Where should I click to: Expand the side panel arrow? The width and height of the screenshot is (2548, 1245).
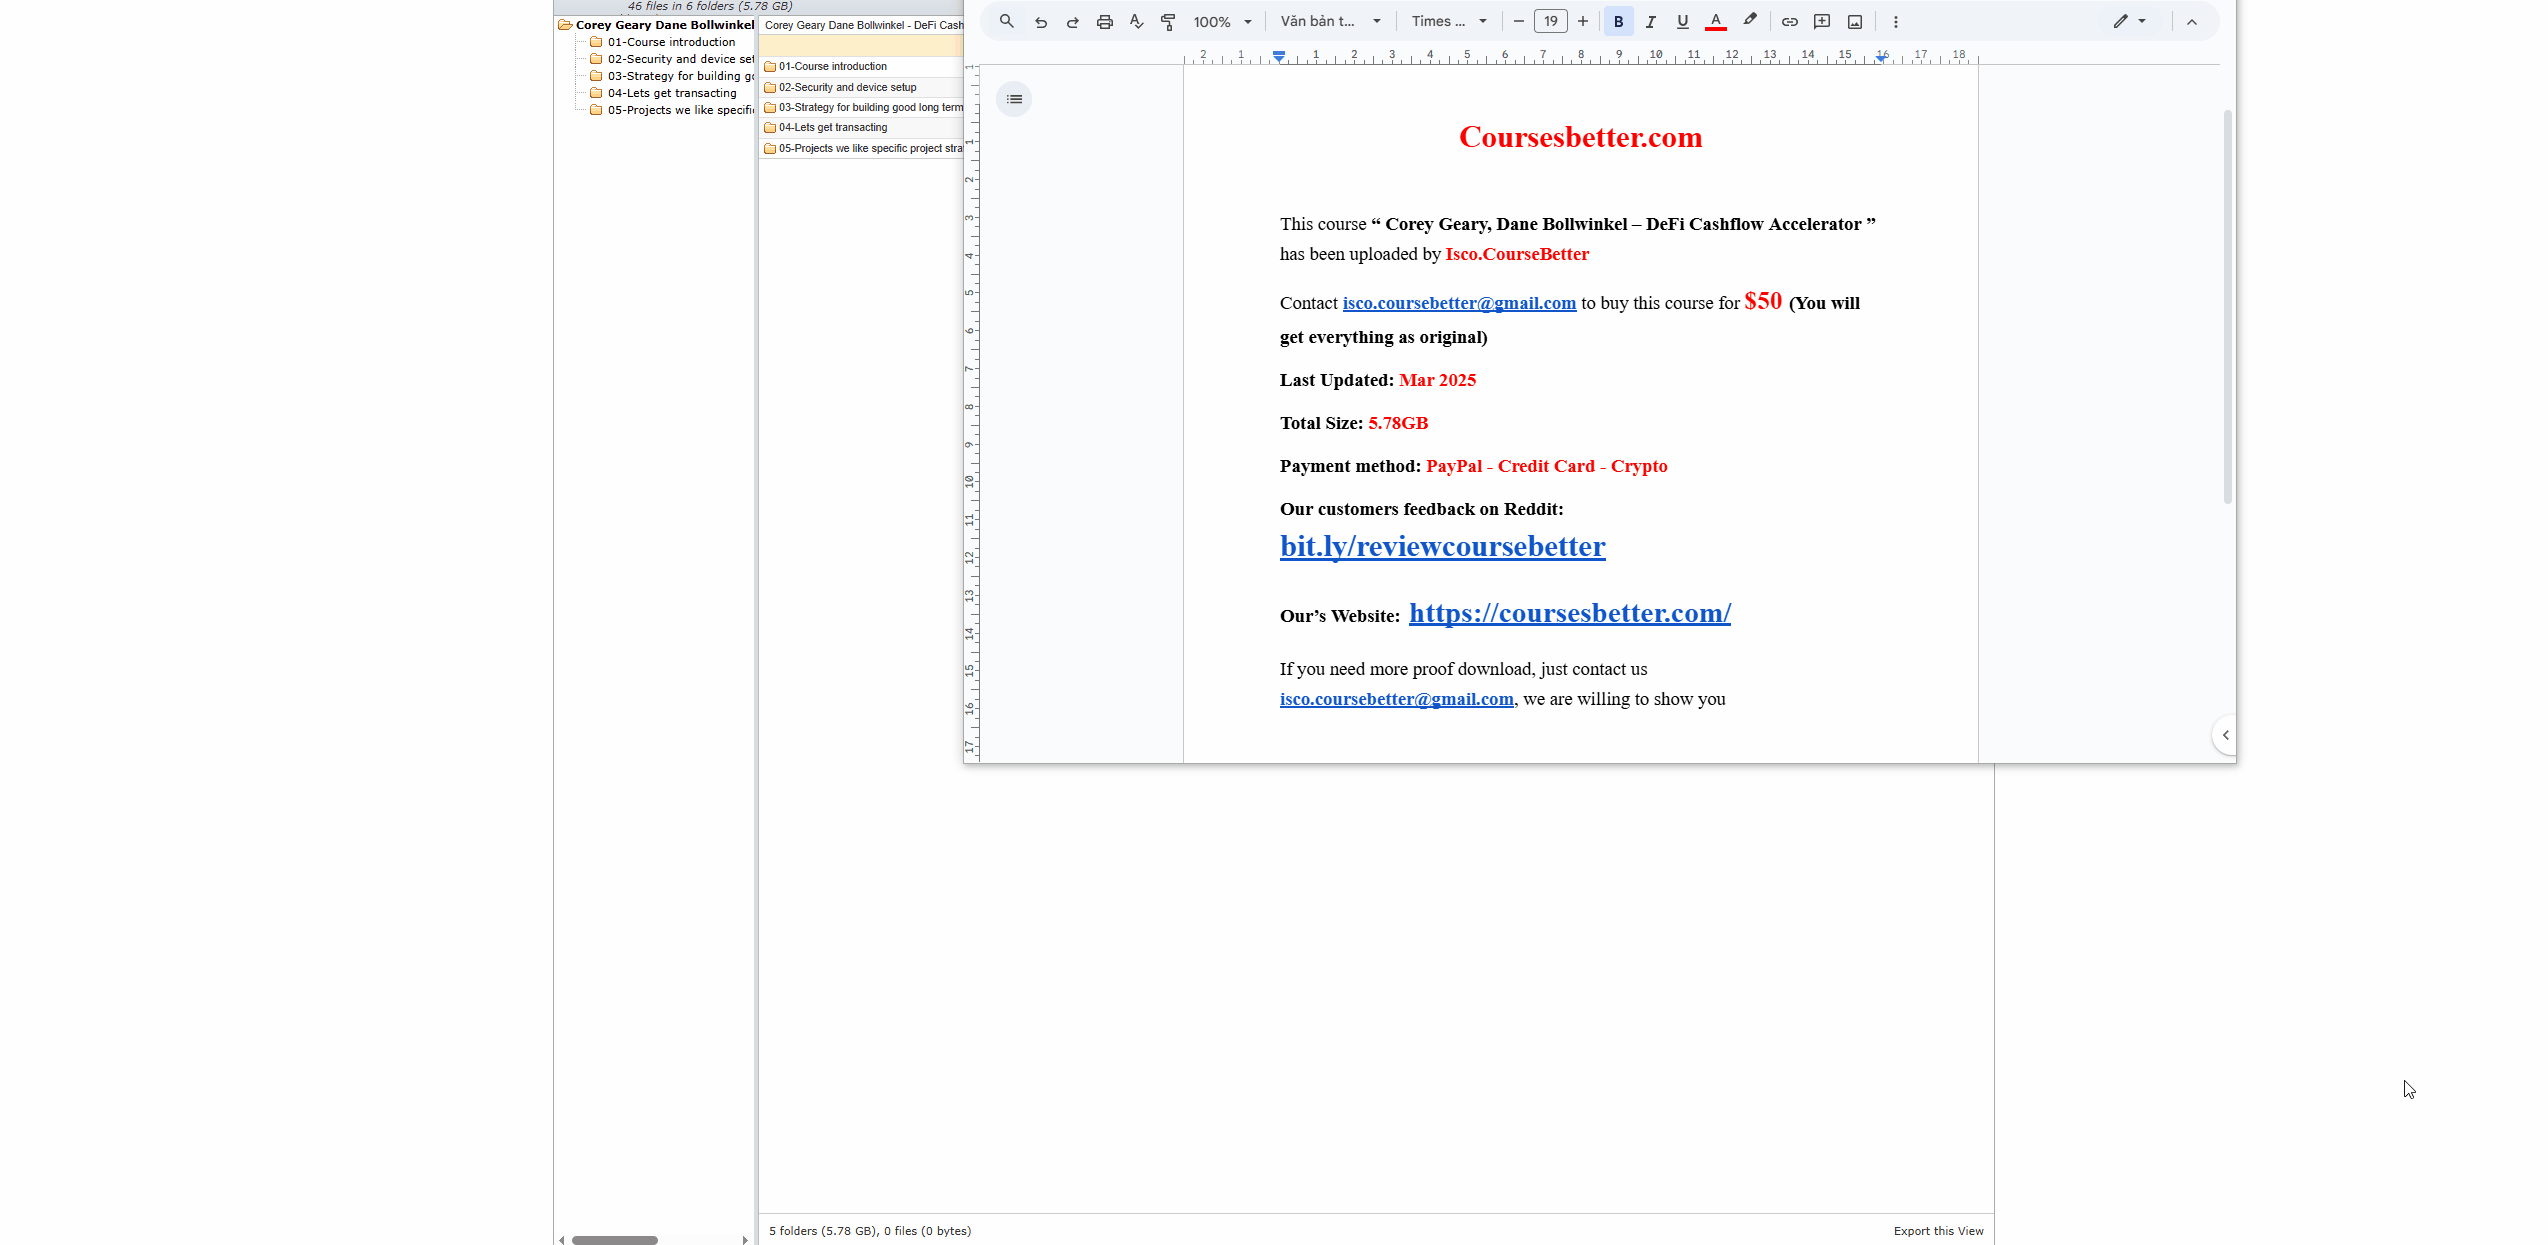coord(2225,735)
